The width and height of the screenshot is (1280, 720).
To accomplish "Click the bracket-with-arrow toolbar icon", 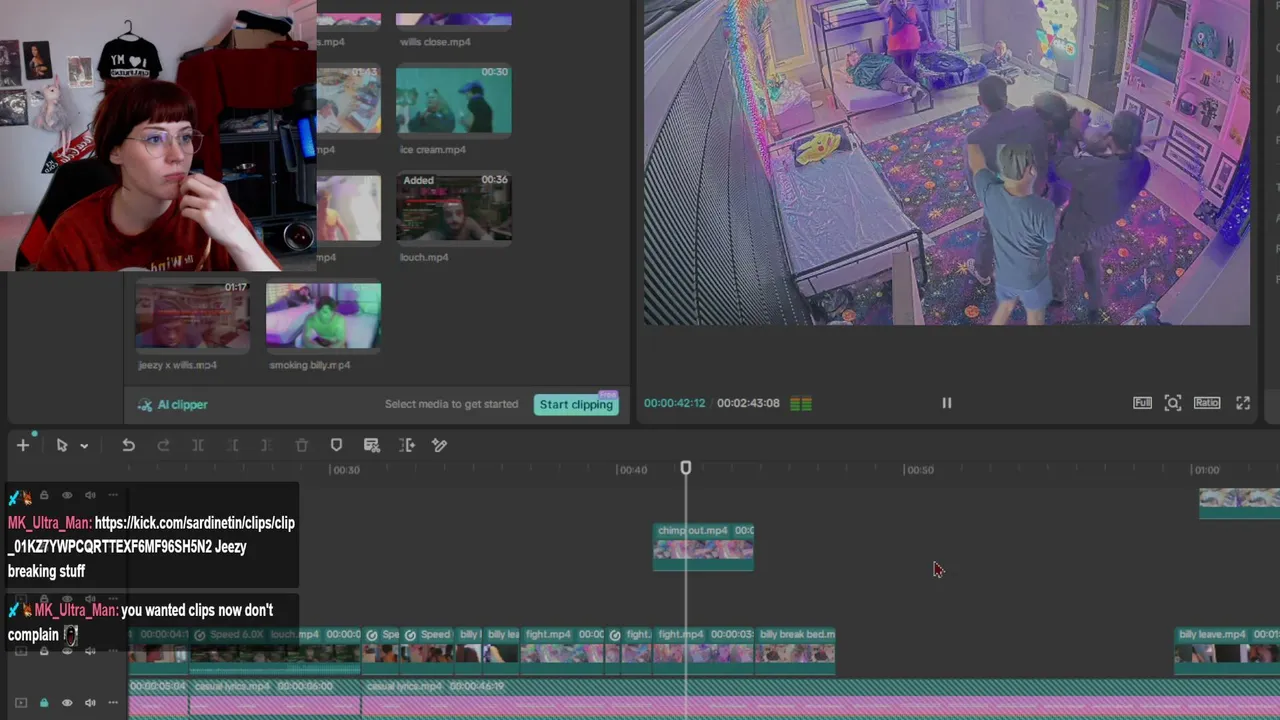I will [x=407, y=445].
